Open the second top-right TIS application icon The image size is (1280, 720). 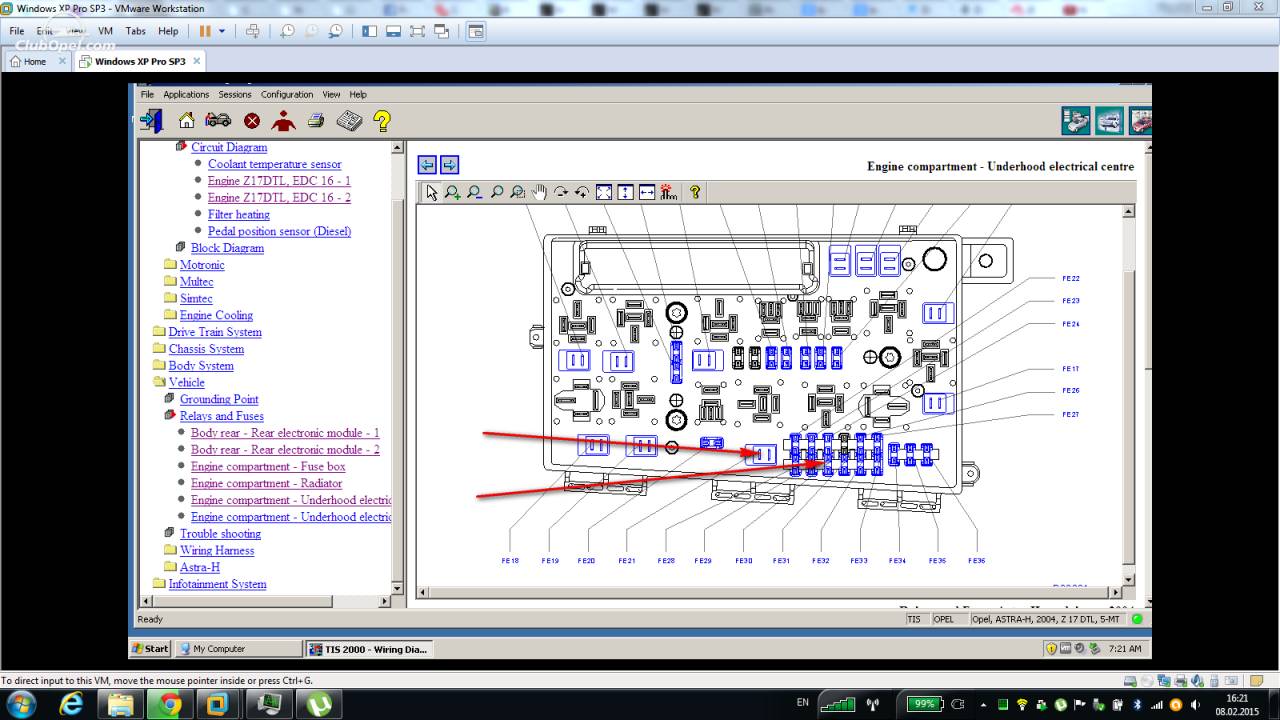coord(1109,121)
